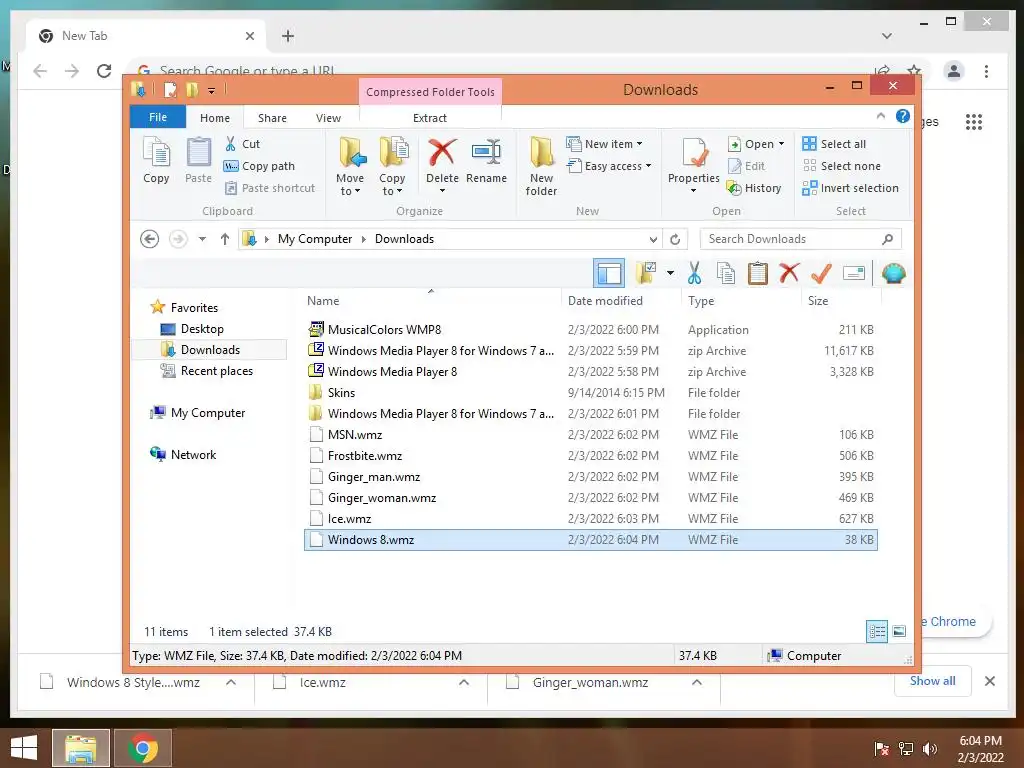
Task: Switch to large icons view in status bar
Action: (x=899, y=631)
